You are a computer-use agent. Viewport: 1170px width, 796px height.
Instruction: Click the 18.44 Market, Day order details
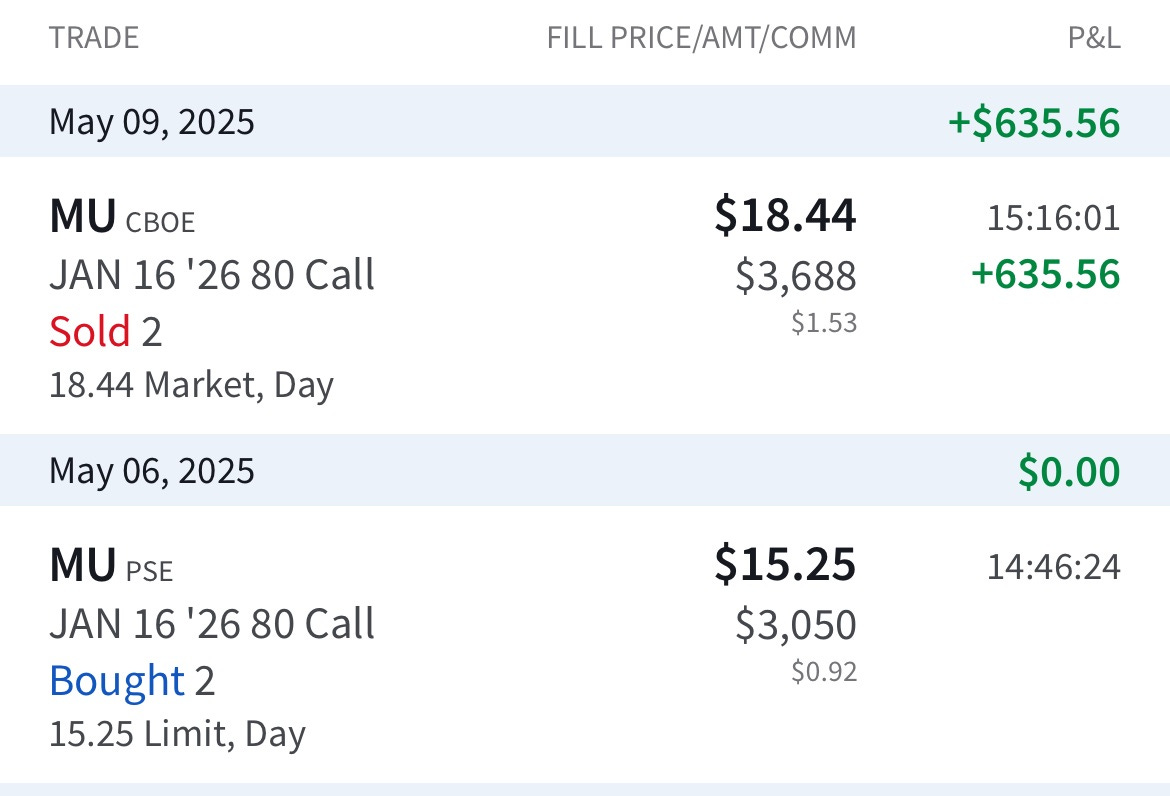tap(191, 386)
